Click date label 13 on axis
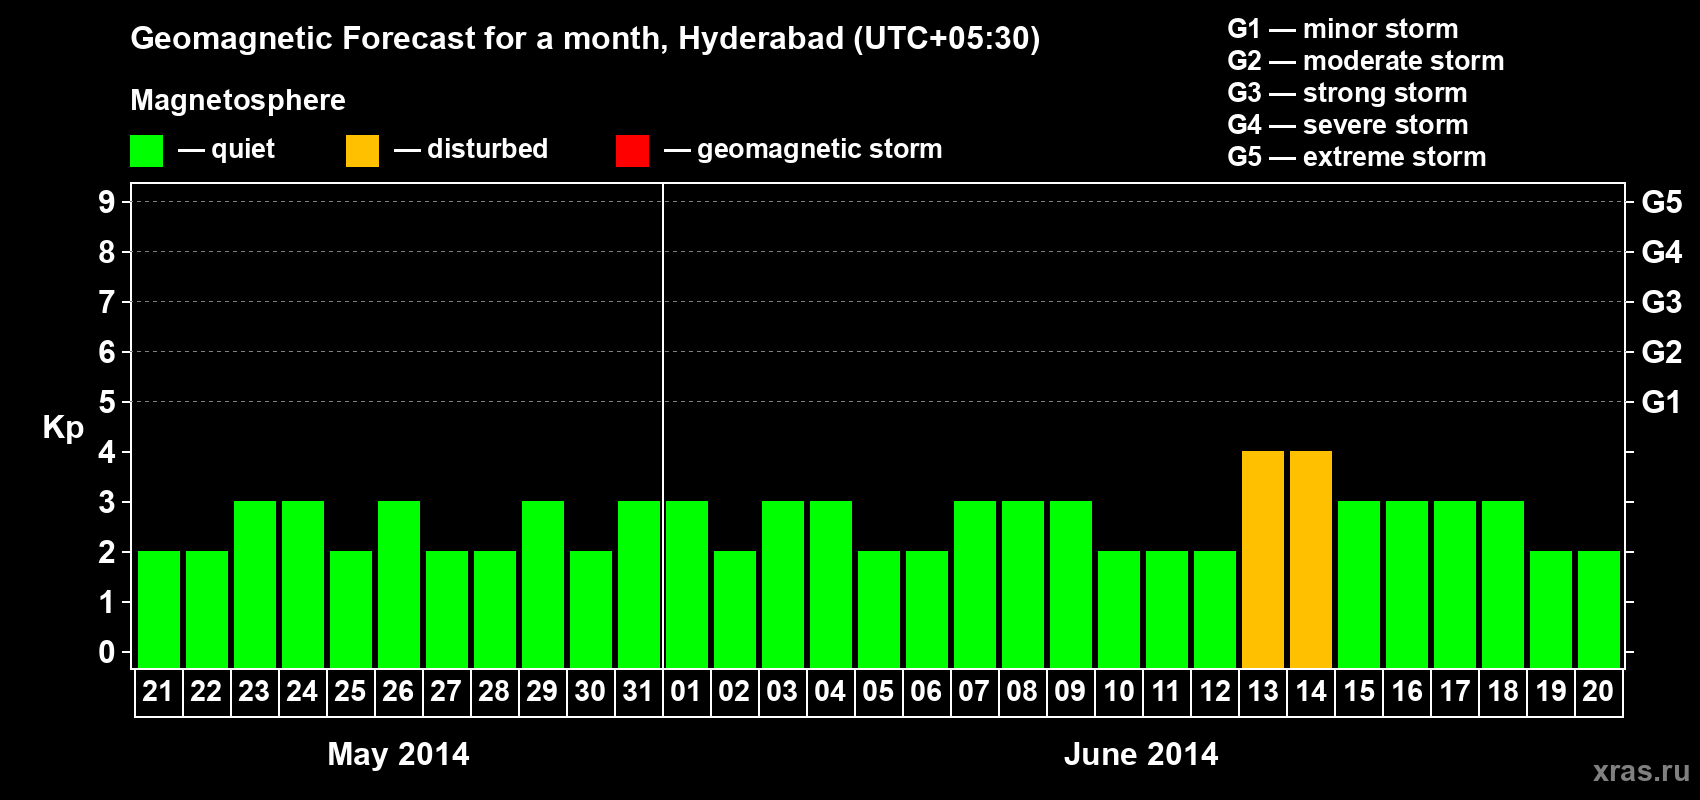The width and height of the screenshot is (1700, 800). pos(1263,691)
